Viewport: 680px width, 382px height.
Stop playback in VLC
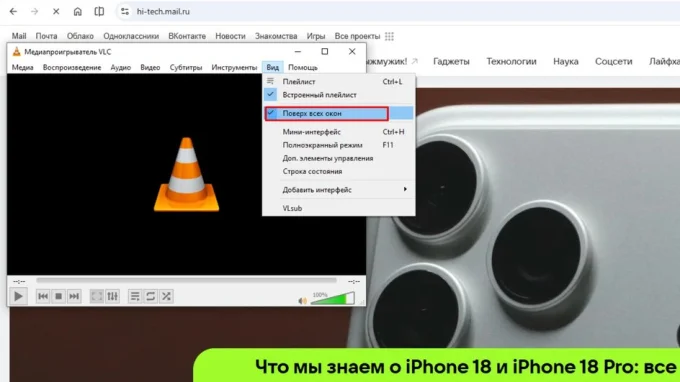point(59,296)
